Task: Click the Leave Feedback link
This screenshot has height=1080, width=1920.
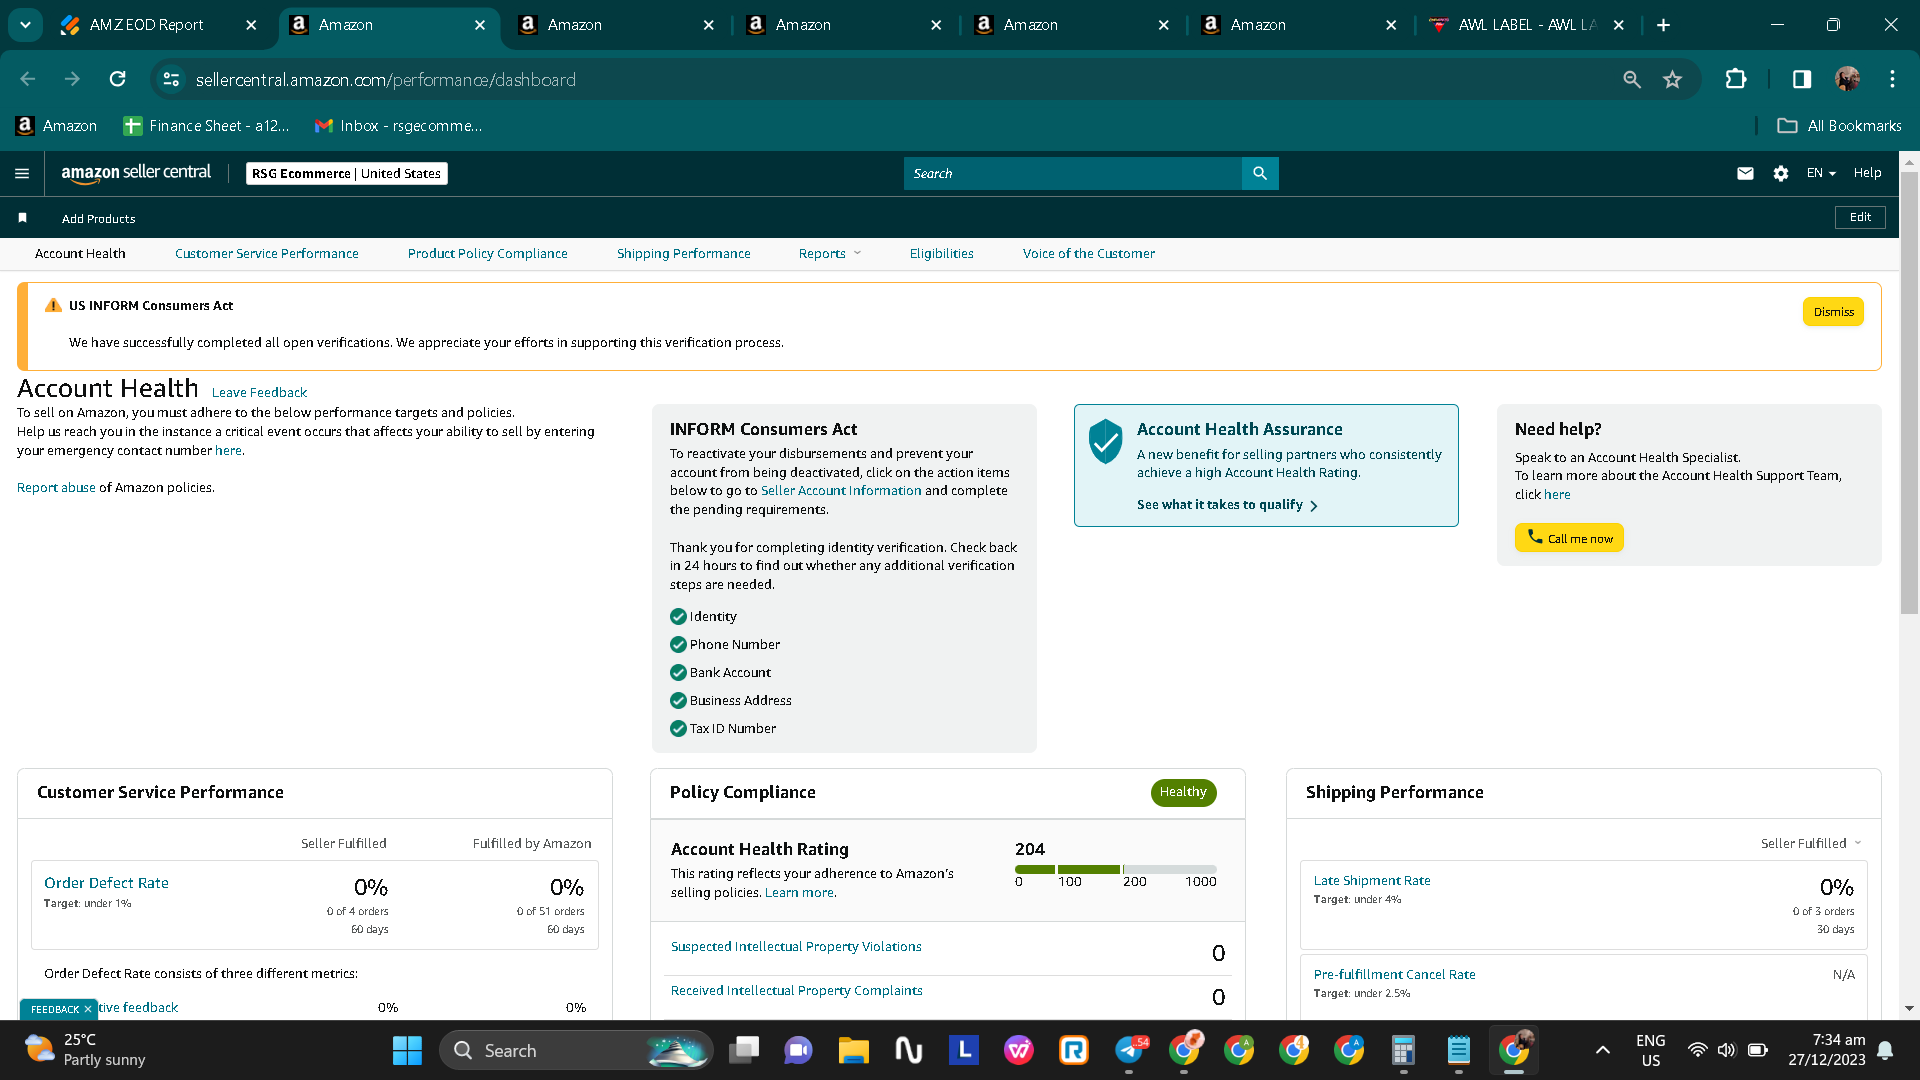Action: pyautogui.click(x=259, y=393)
